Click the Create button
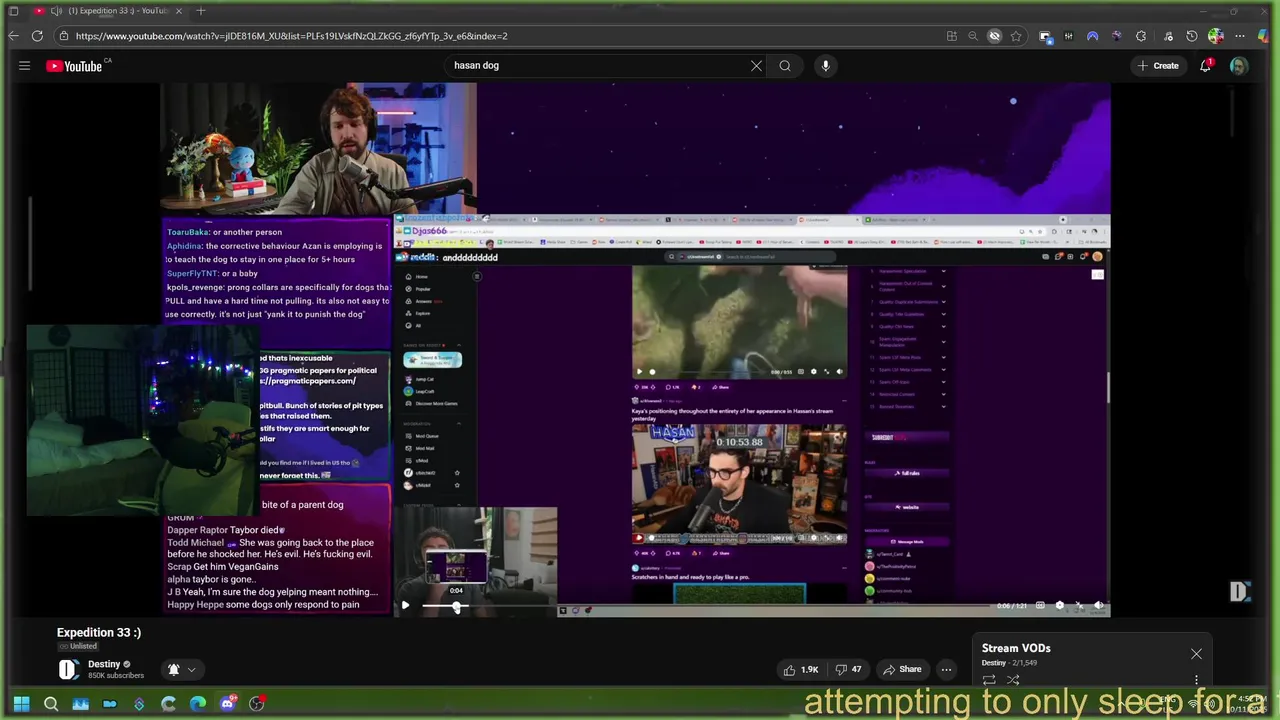The image size is (1280, 720). coord(1158,66)
